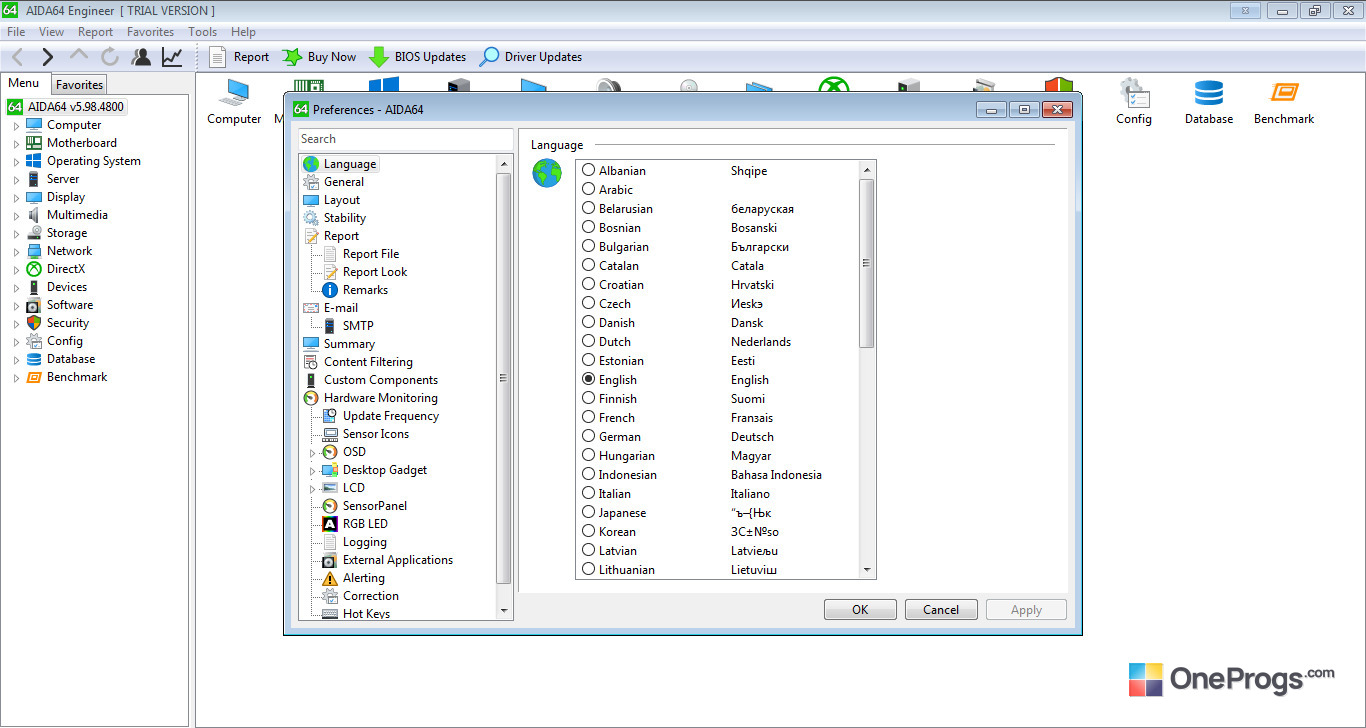Select Stability in the Preferences tree

pos(344,218)
